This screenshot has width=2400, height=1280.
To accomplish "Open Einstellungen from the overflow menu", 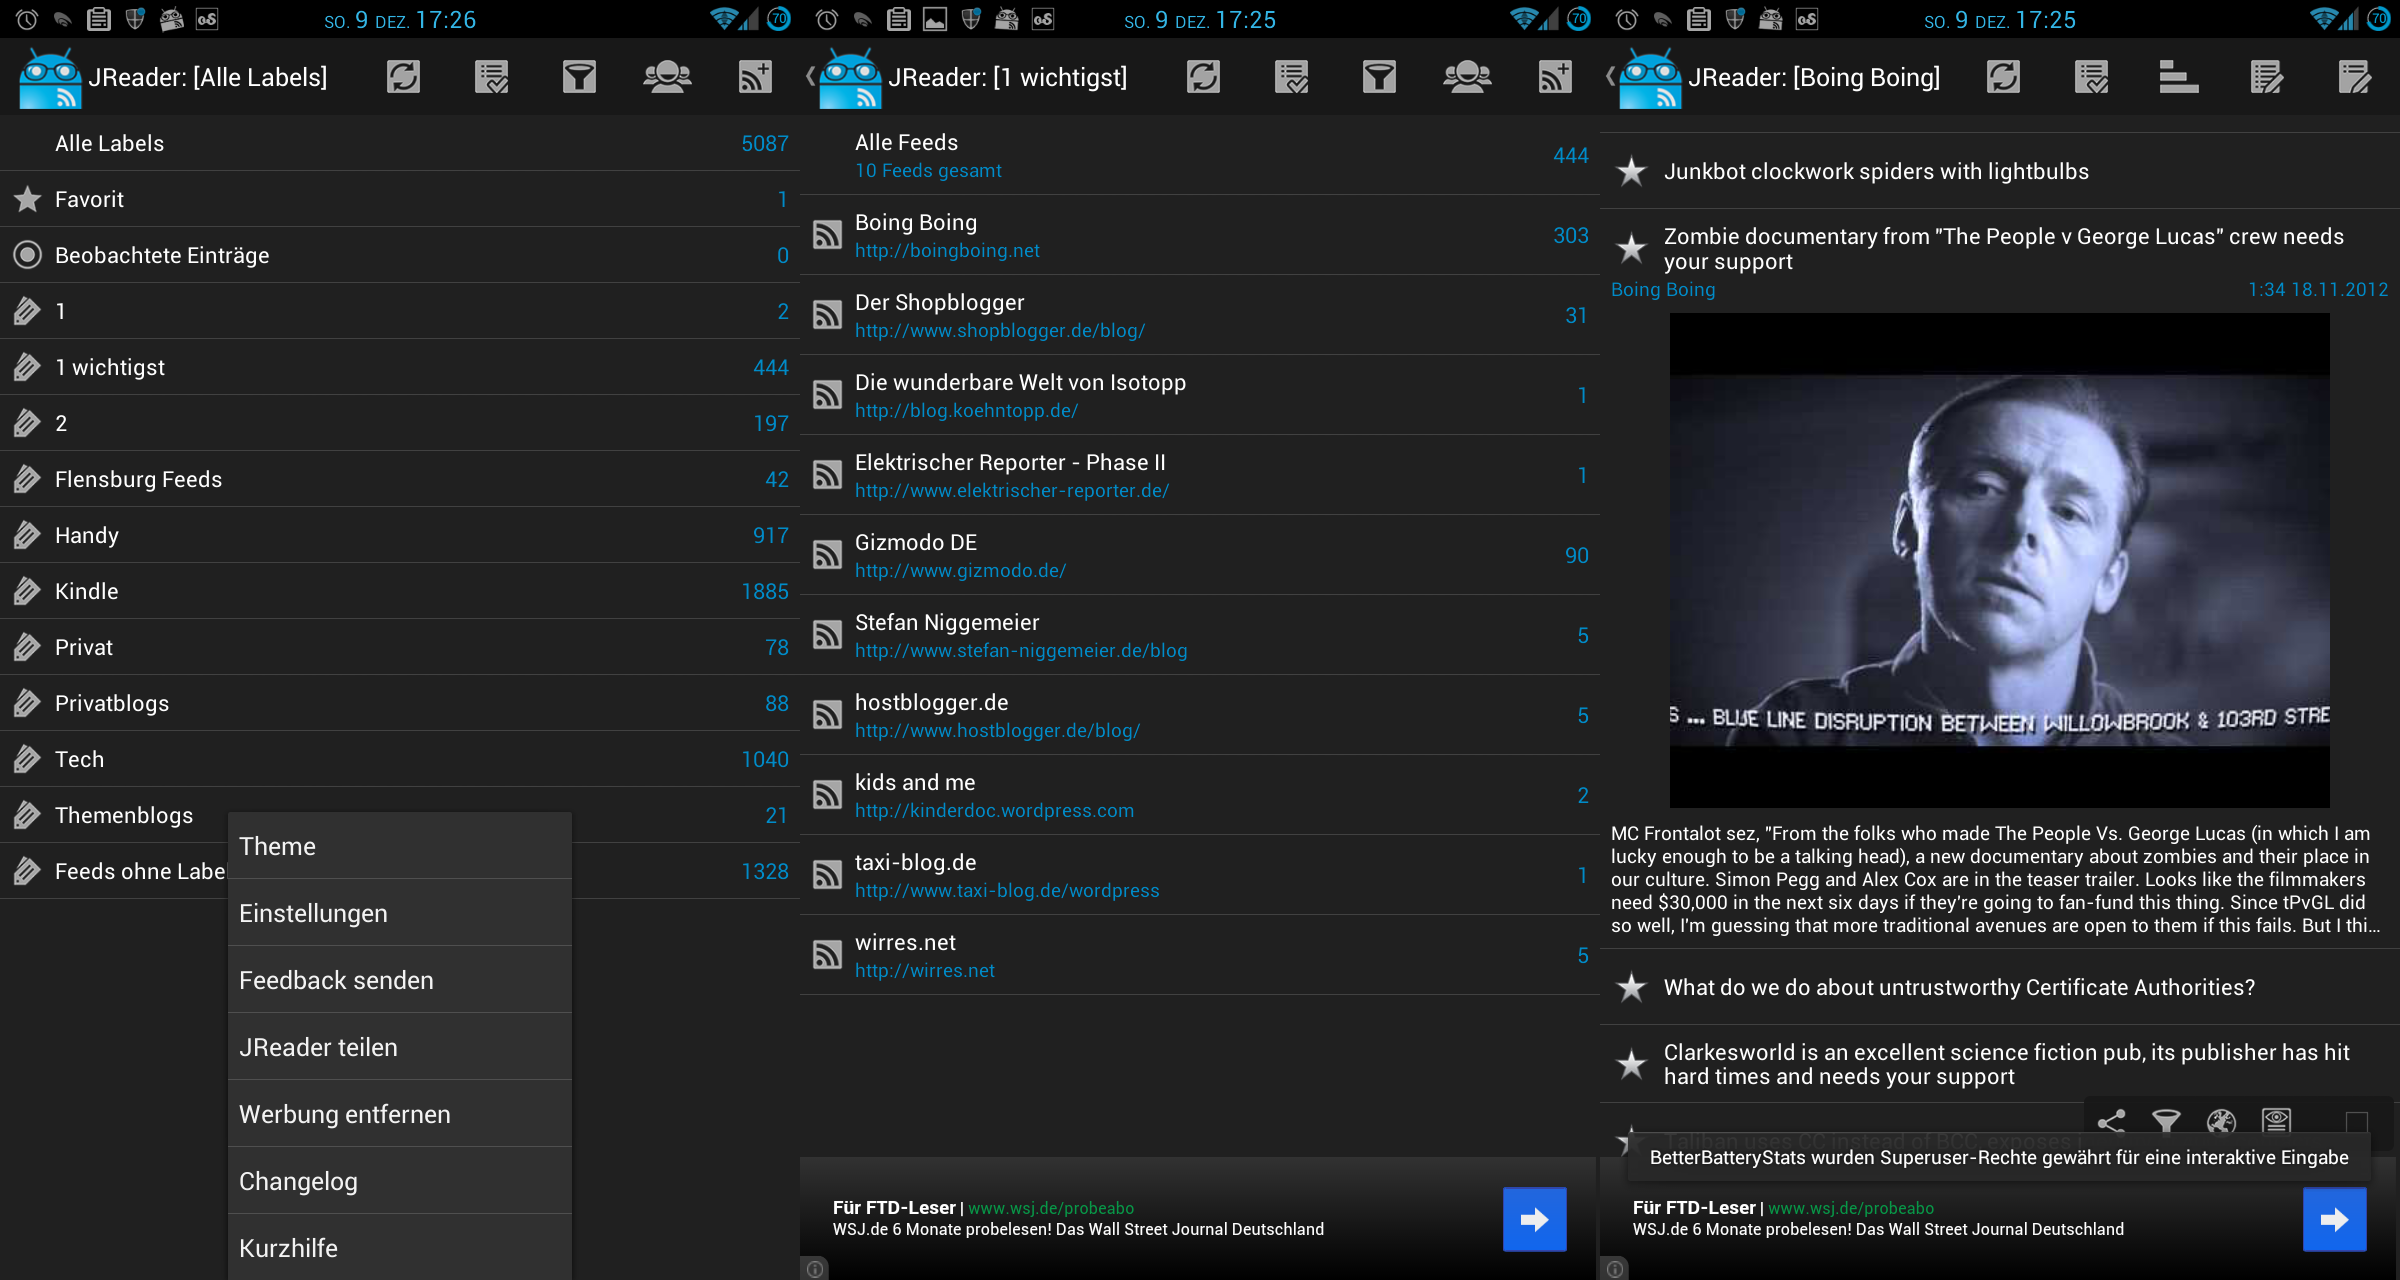I will 400,913.
